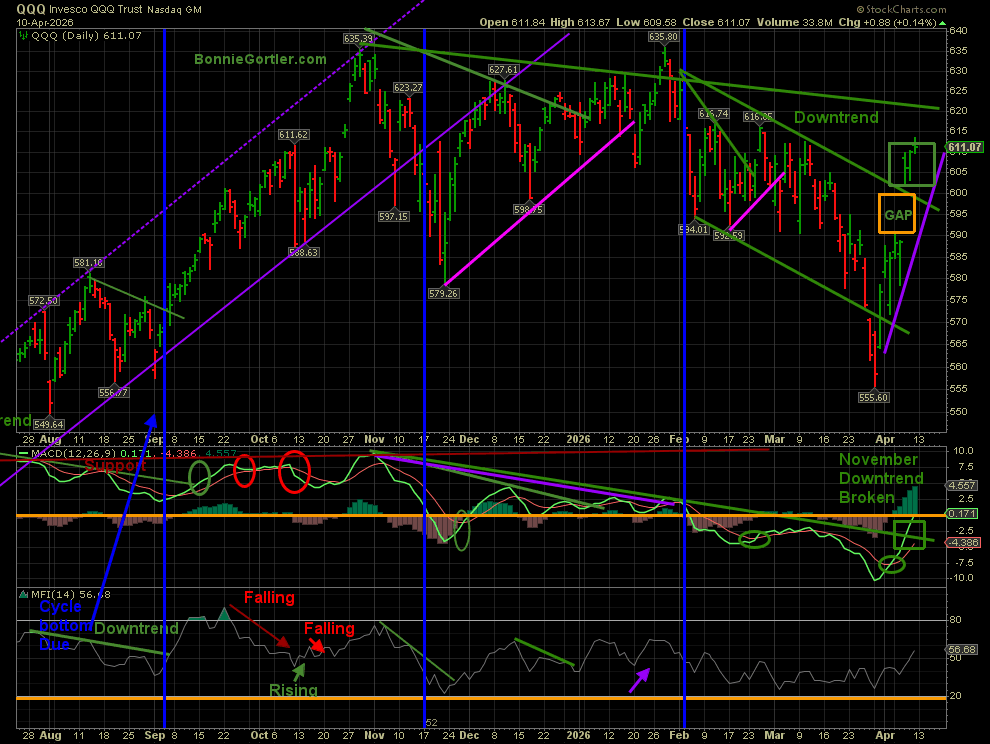Click the 555.60 price low label

[x=875, y=397]
